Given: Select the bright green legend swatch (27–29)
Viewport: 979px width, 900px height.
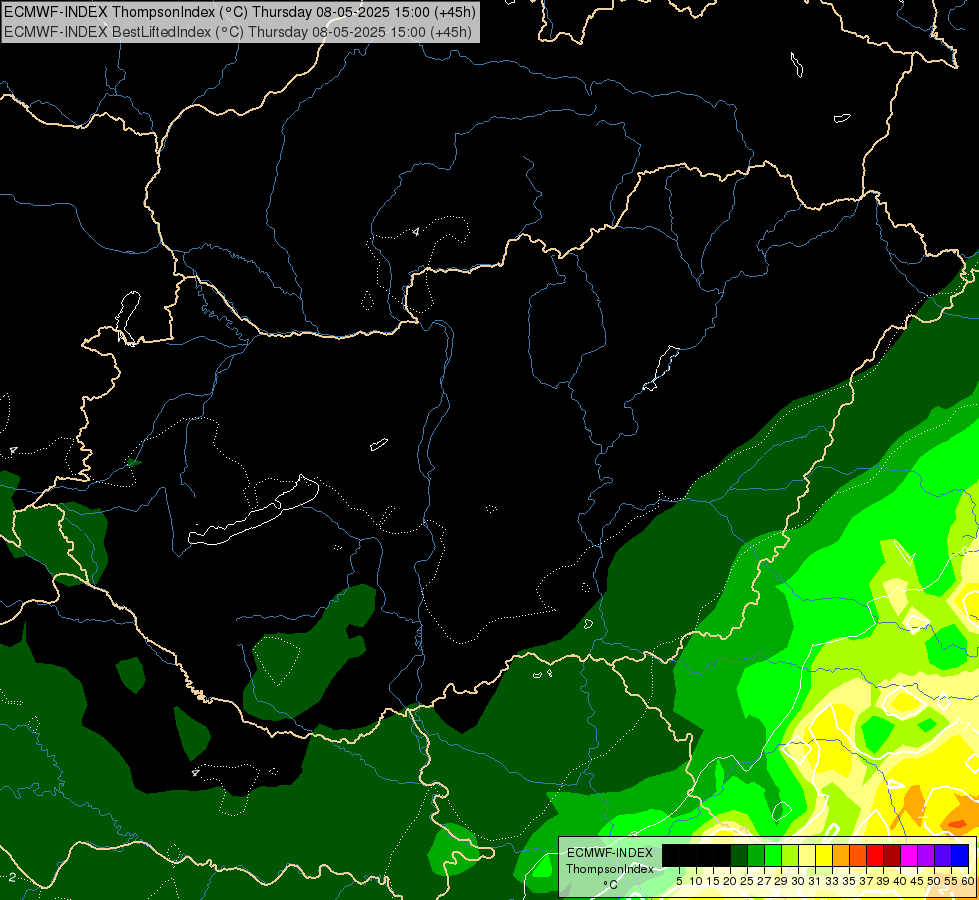Looking at the screenshot, I should tap(773, 855).
